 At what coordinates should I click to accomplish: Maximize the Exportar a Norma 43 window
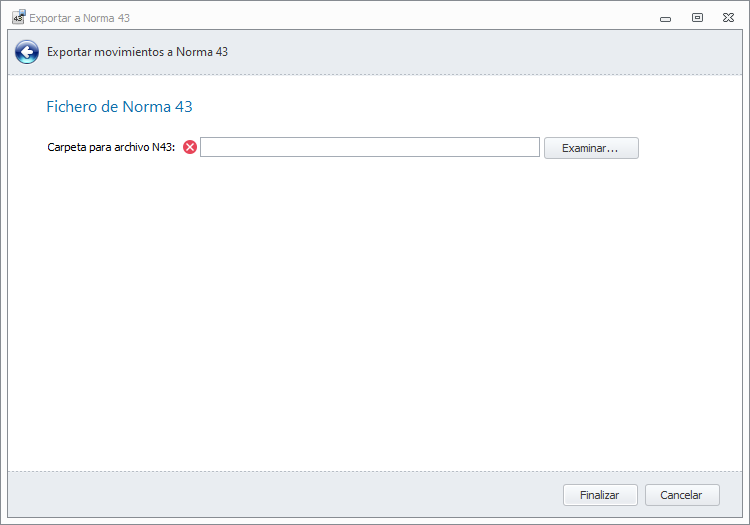(x=697, y=18)
